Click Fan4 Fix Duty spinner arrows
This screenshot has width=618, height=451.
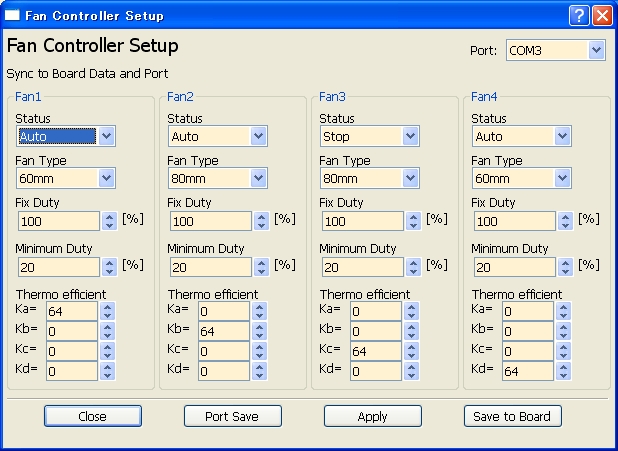coord(565,221)
